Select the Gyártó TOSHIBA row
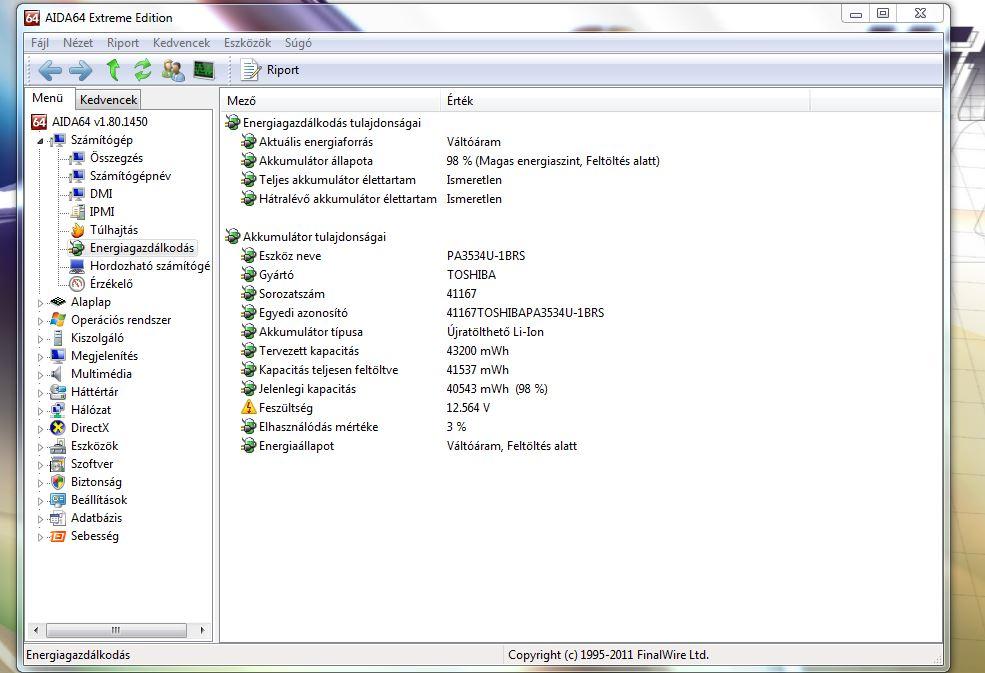Screen dimensions: 985x673 (368, 275)
